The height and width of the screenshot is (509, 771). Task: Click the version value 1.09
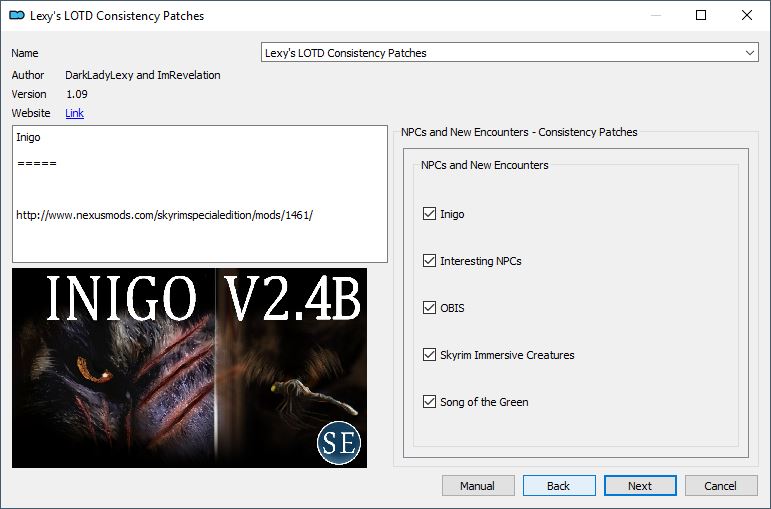tap(77, 94)
